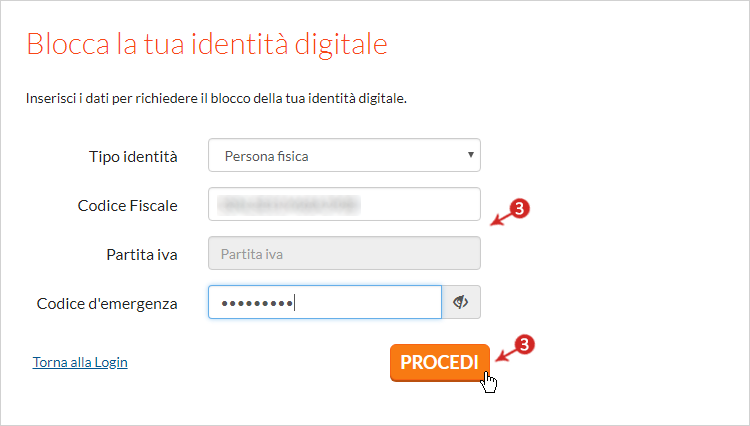Click the heading Blocca la tua identità digitale
Viewport: 750px width, 426px height.
[207, 44]
